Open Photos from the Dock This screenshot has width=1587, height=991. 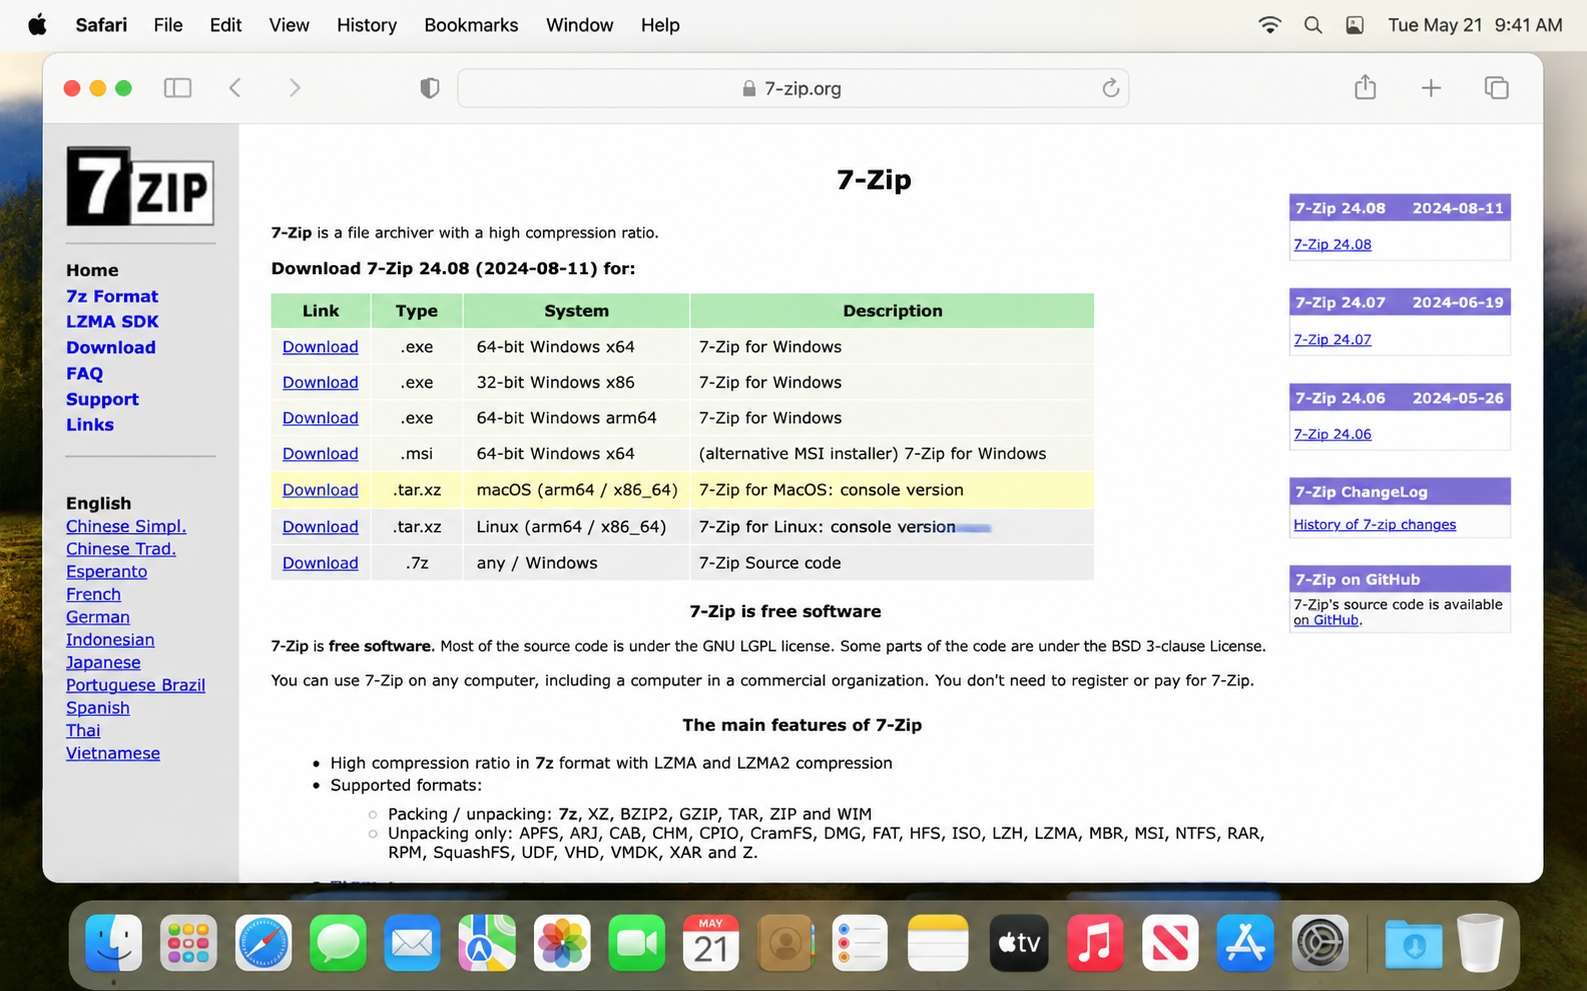click(x=562, y=942)
